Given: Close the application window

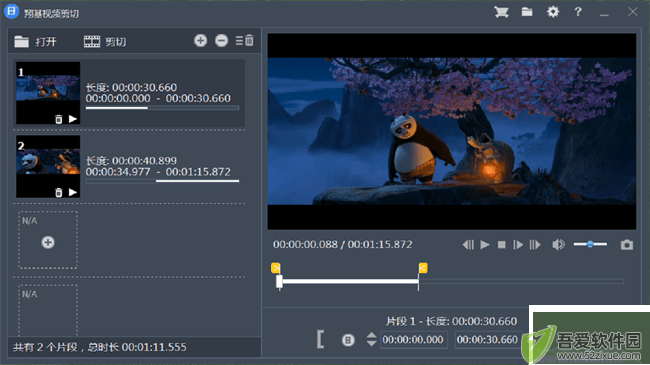Looking at the screenshot, I should [632, 12].
